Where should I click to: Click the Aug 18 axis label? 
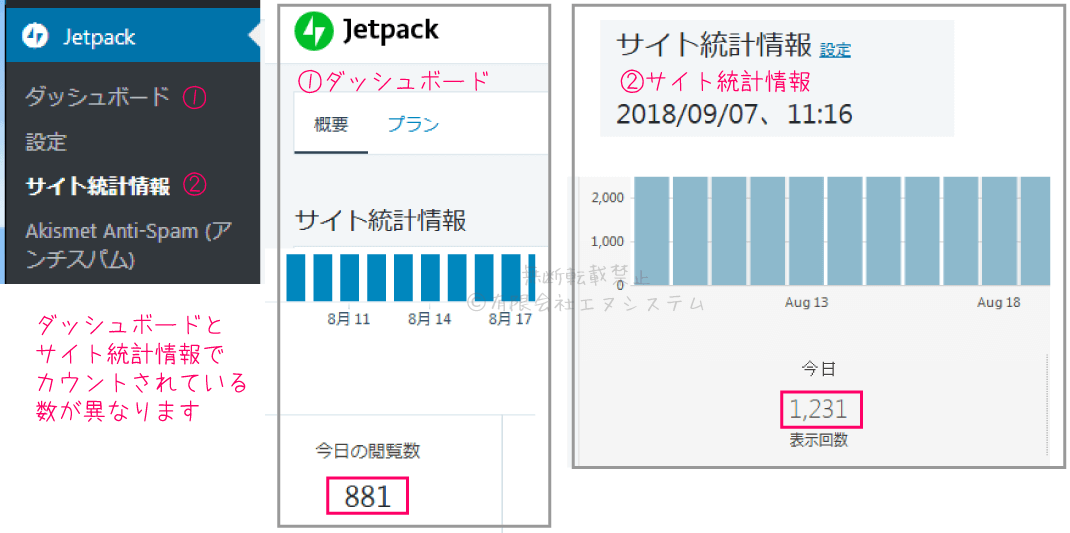pos(999,302)
